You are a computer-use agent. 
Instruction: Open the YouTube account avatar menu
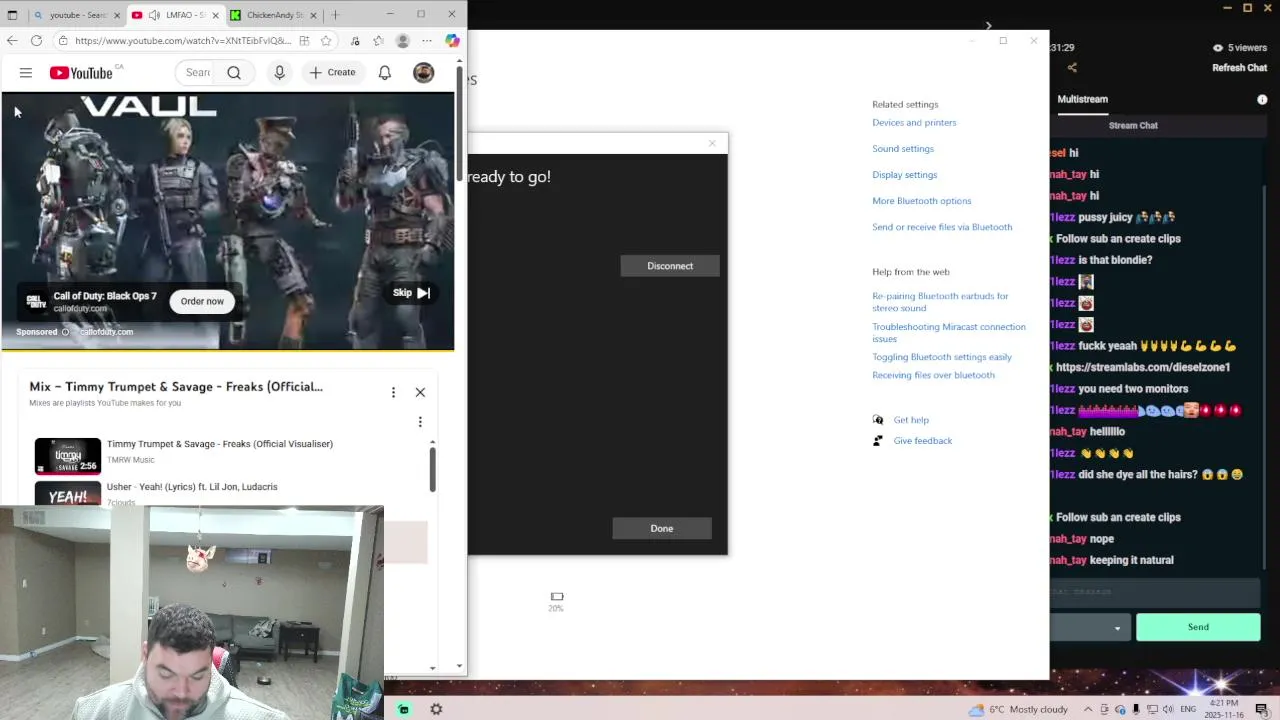pos(424,73)
